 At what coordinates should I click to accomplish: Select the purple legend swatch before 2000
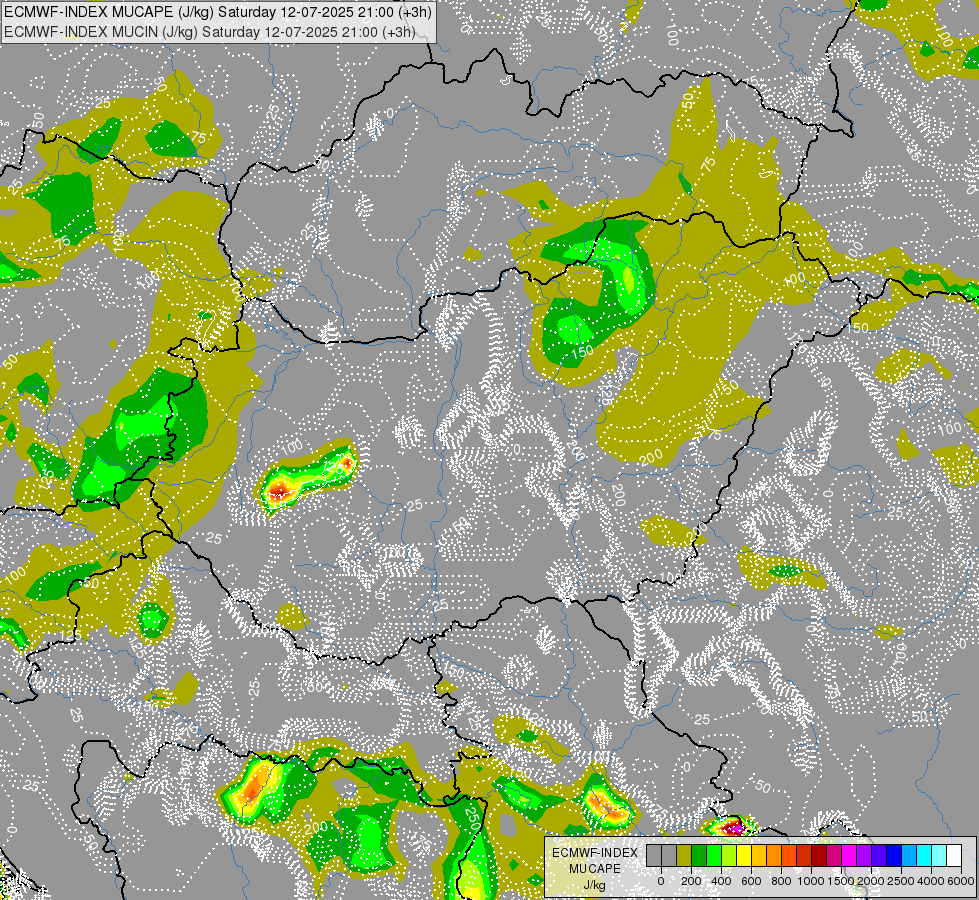click(x=865, y=856)
